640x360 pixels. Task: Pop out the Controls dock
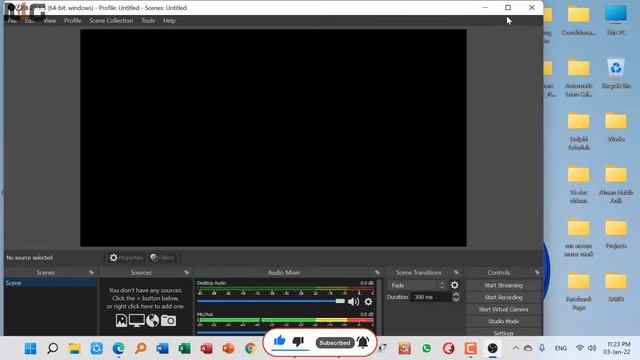click(x=537, y=272)
